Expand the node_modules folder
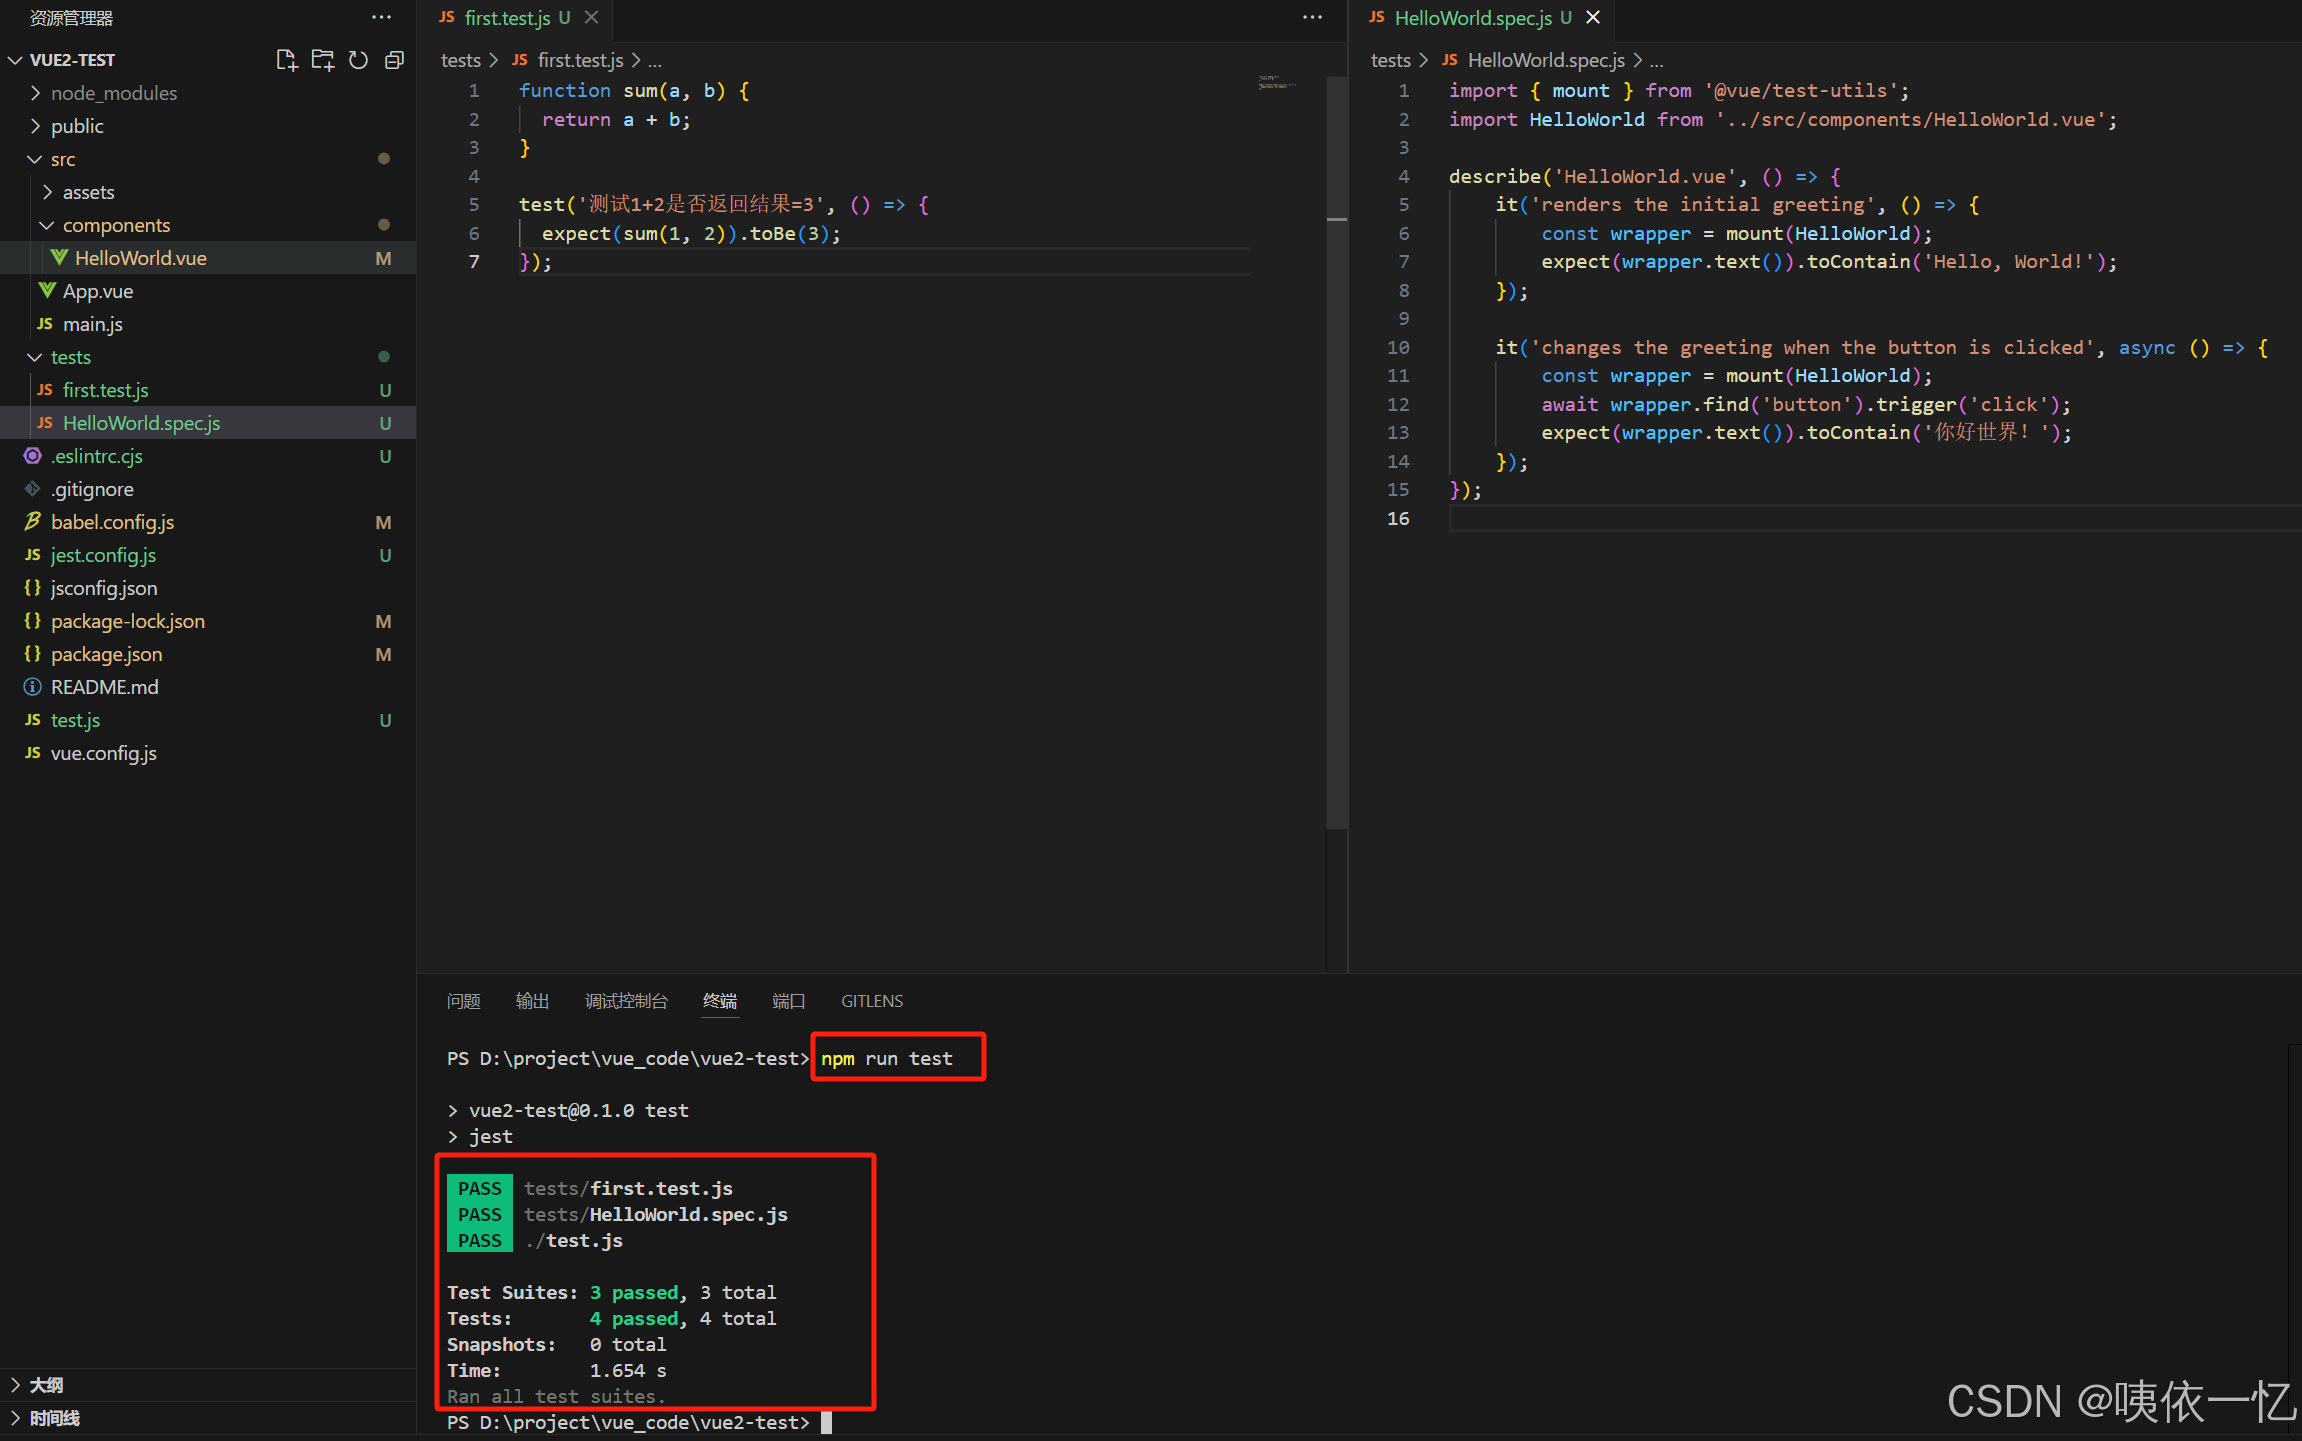Image resolution: width=2302 pixels, height=1441 pixels. pos(113,93)
